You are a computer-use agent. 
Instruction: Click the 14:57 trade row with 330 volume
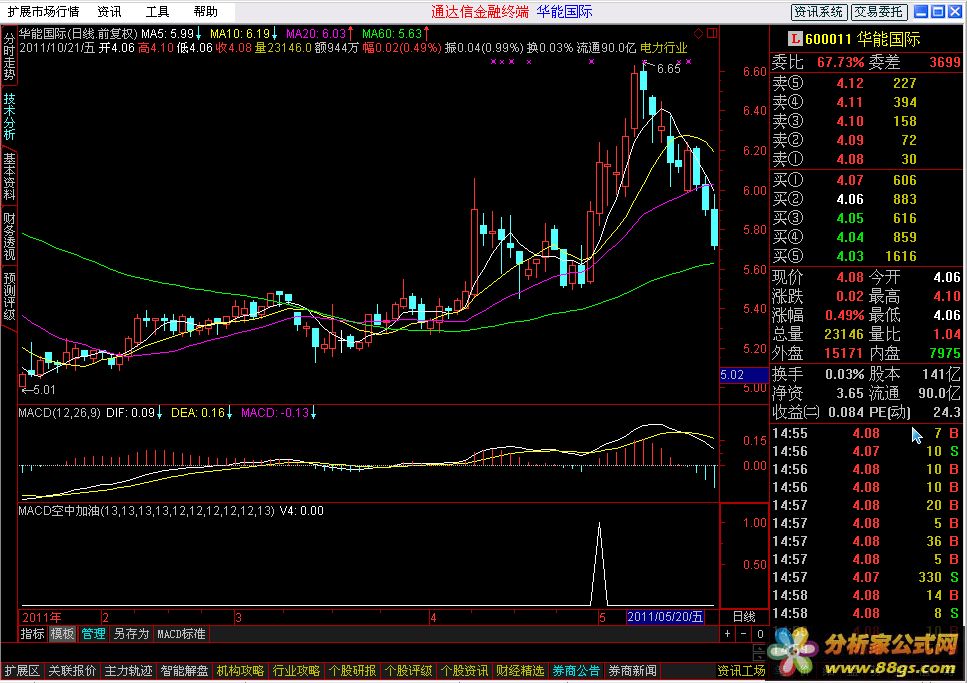click(866, 577)
